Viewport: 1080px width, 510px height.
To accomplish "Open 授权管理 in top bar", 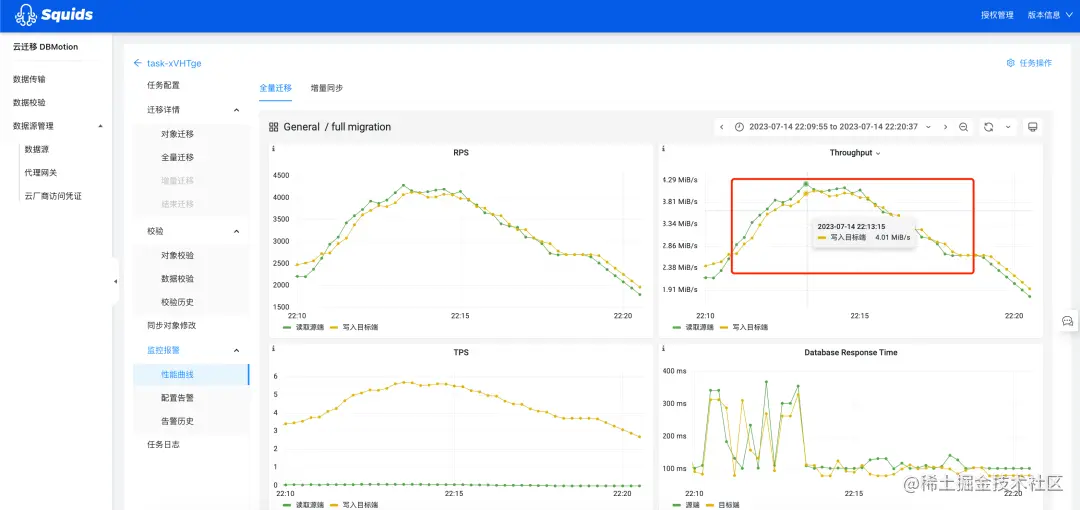I will [997, 14].
